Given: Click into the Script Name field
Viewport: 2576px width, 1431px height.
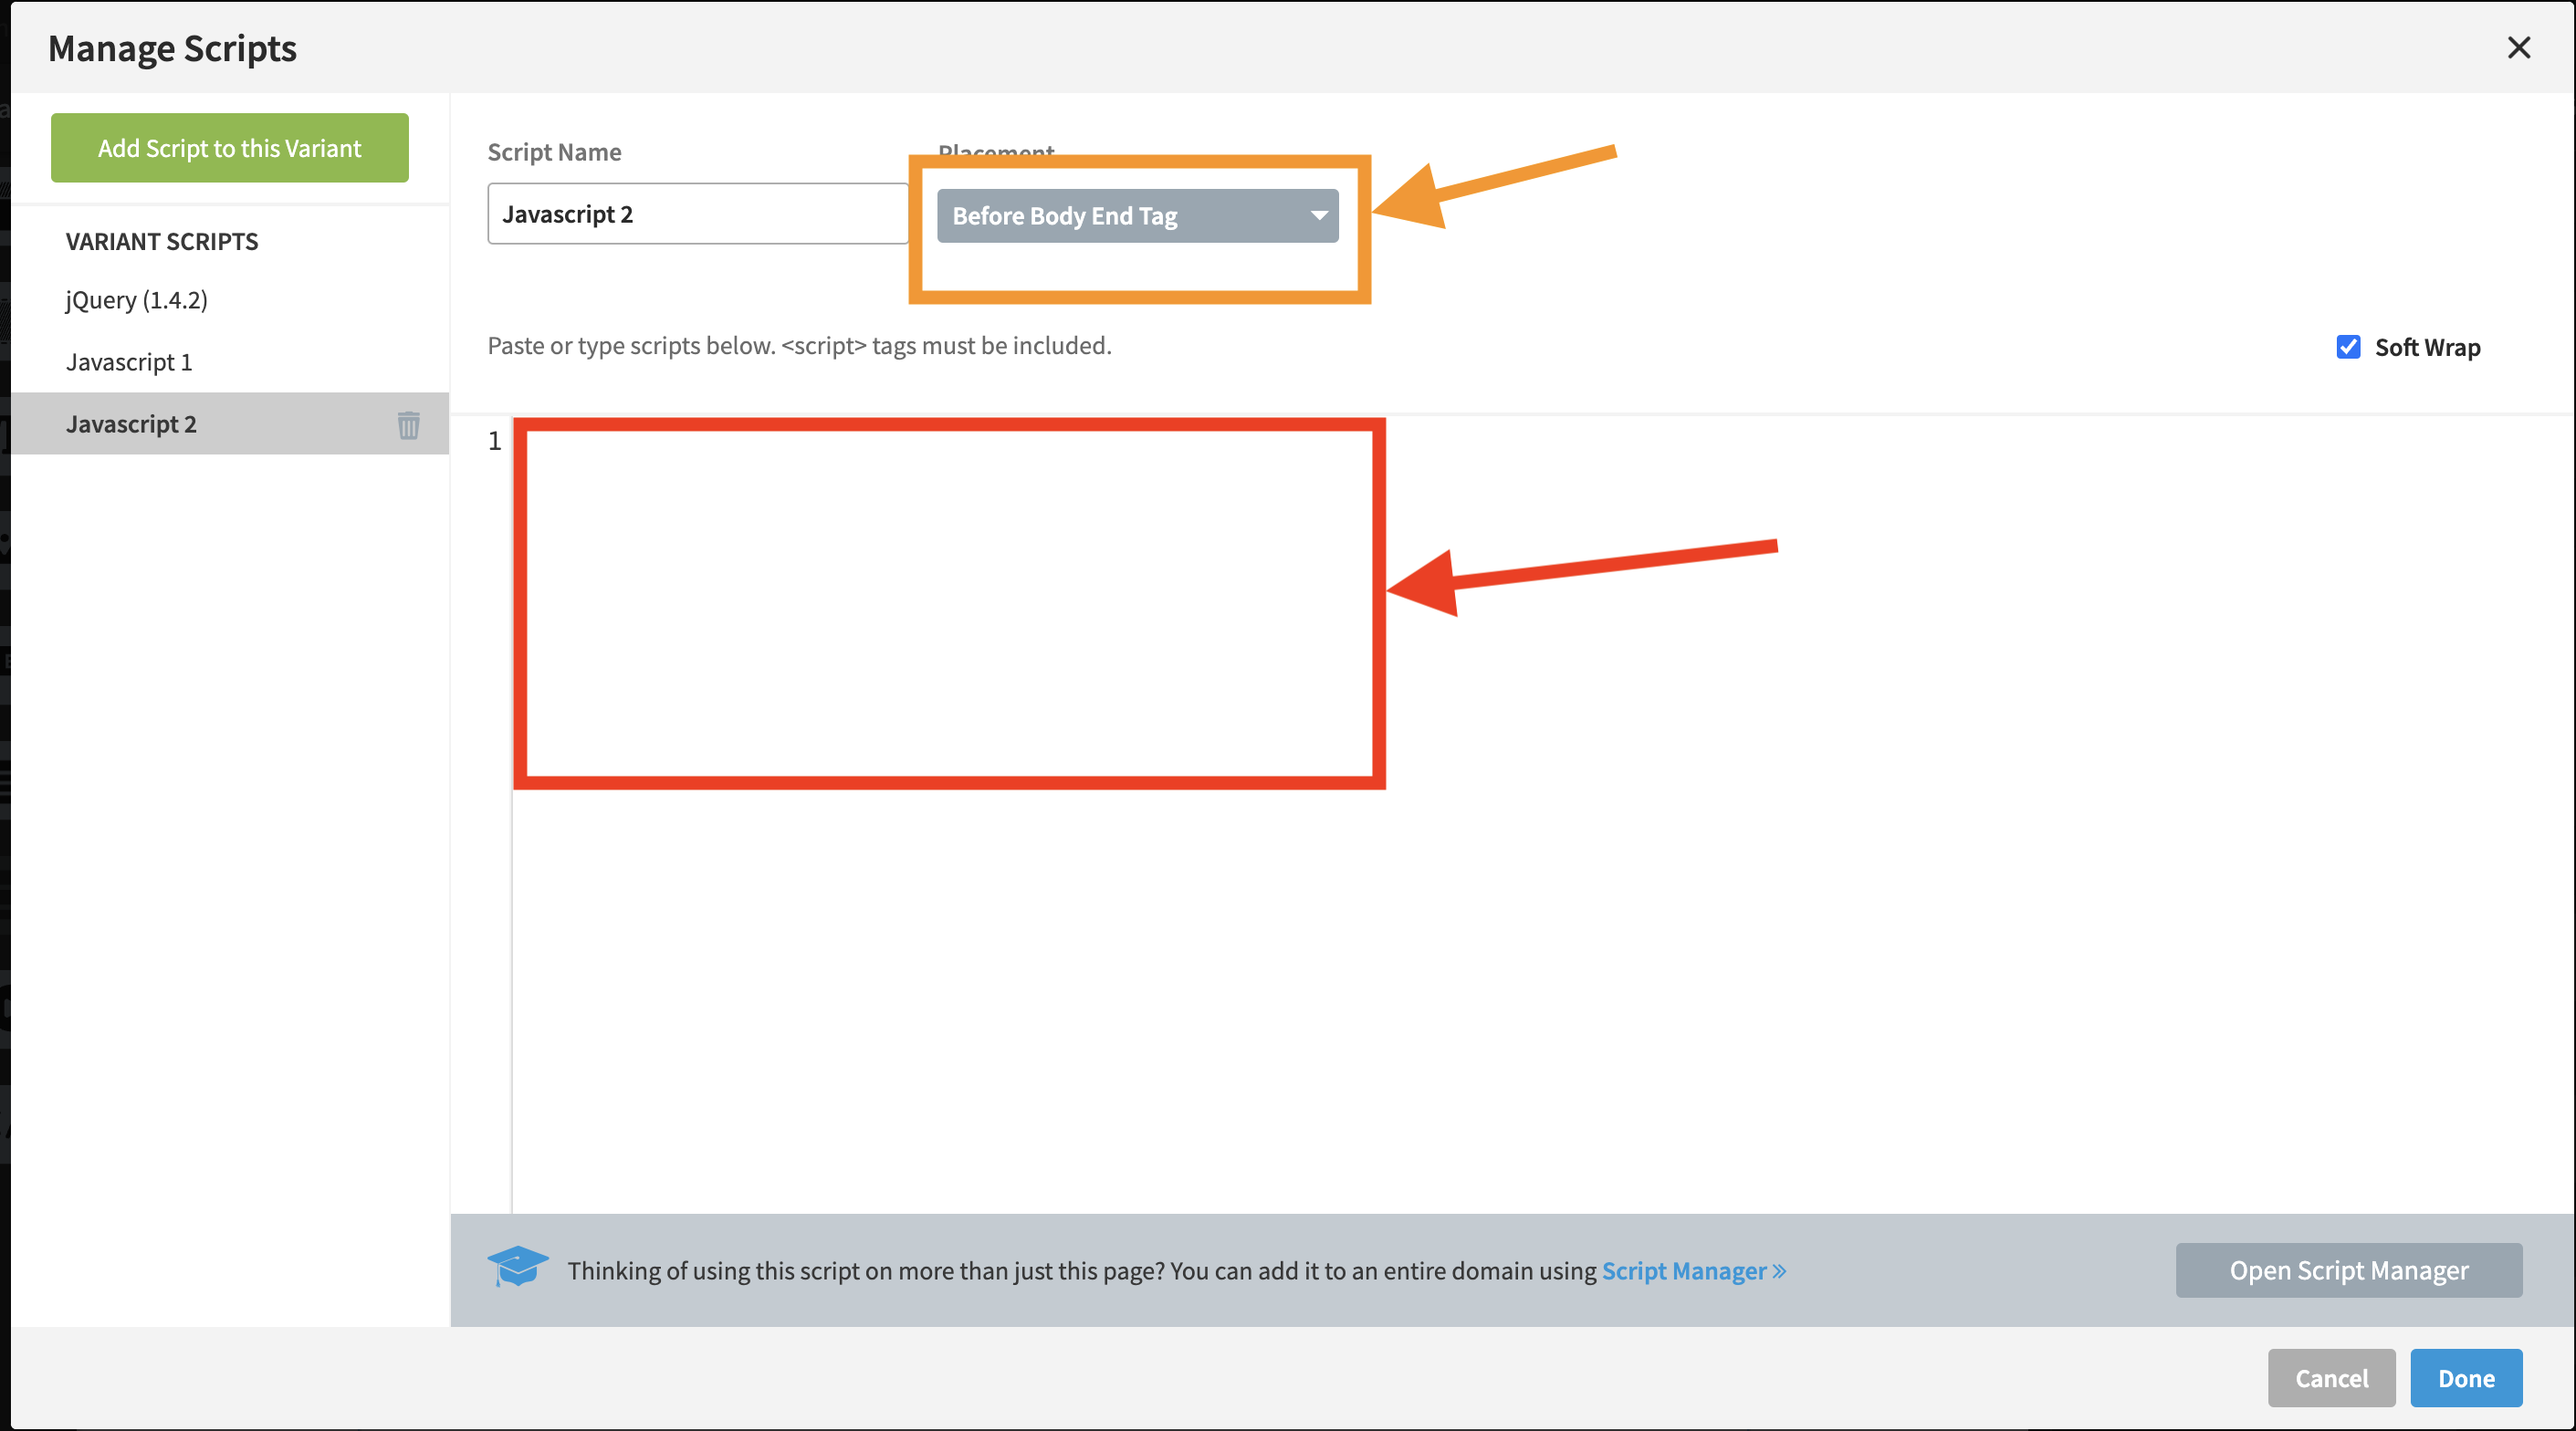Looking at the screenshot, I should (x=697, y=214).
